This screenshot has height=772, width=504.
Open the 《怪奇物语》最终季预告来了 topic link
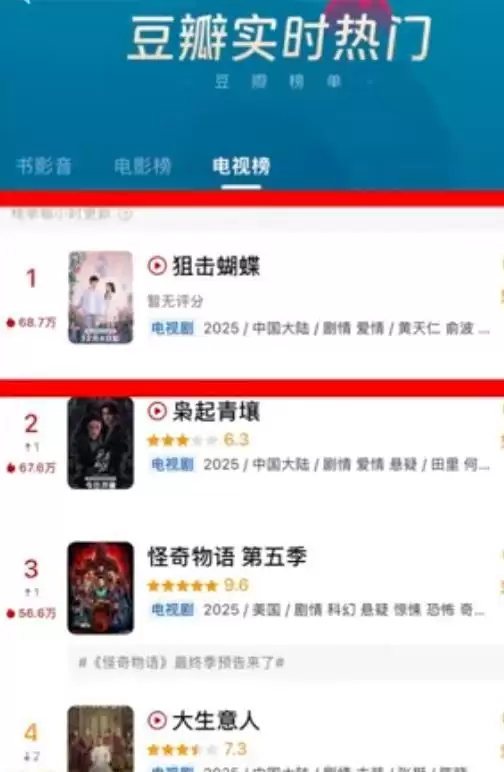[182, 663]
